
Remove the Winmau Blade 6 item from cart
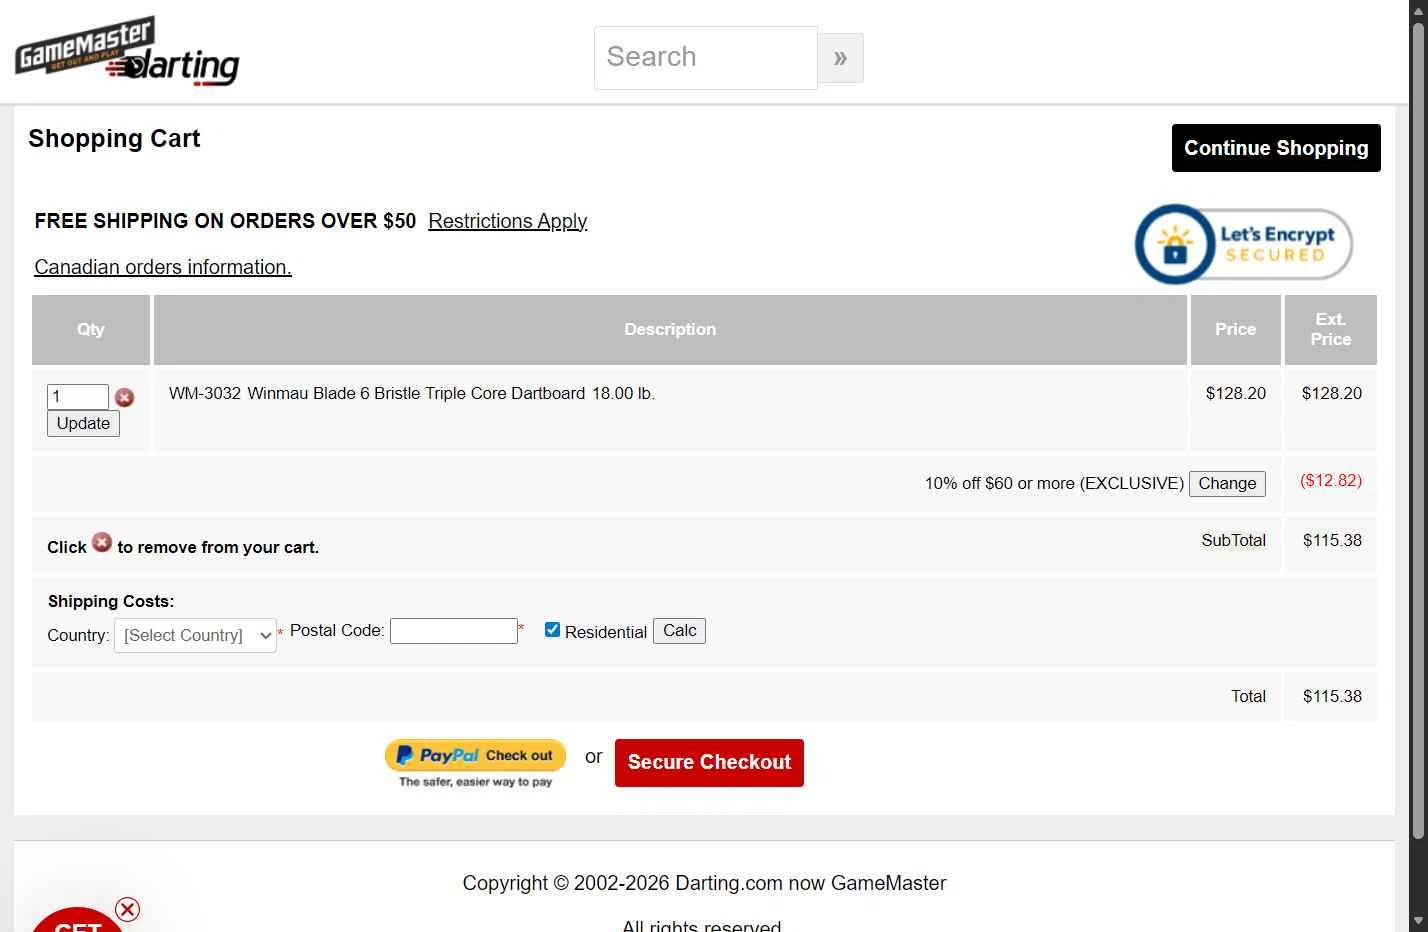(x=125, y=397)
